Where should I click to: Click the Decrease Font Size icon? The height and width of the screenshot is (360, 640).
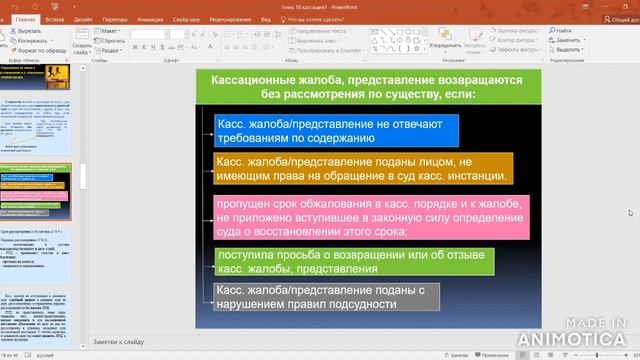(202, 35)
